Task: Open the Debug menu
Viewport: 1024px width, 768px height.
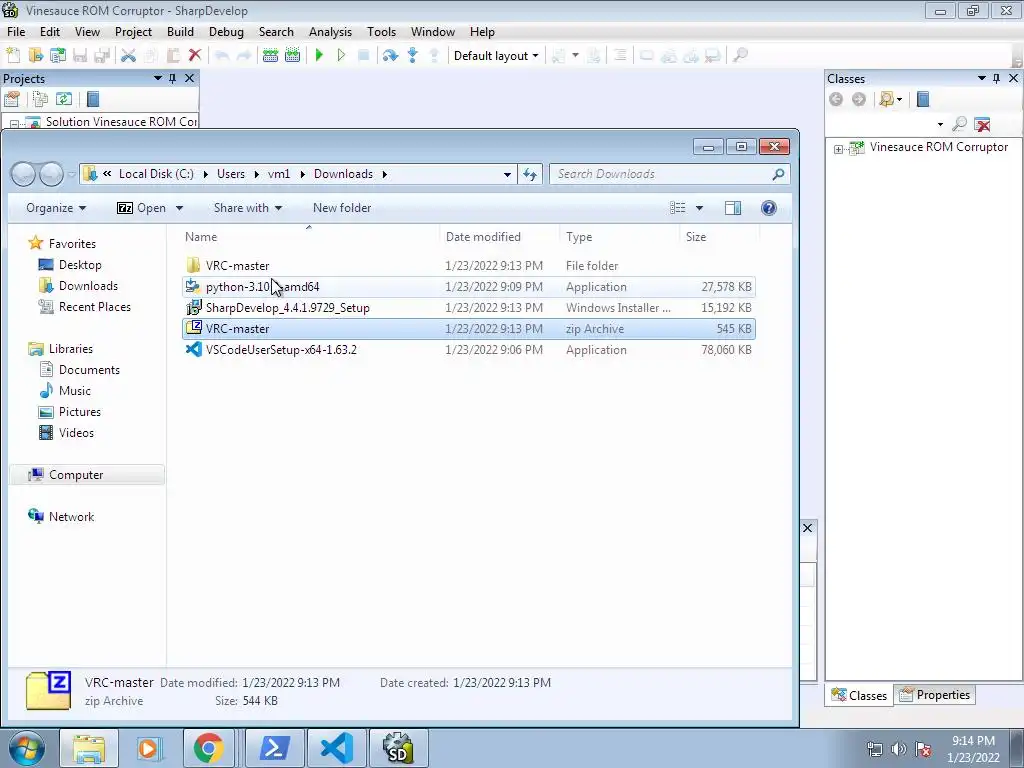Action: tap(226, 32)
